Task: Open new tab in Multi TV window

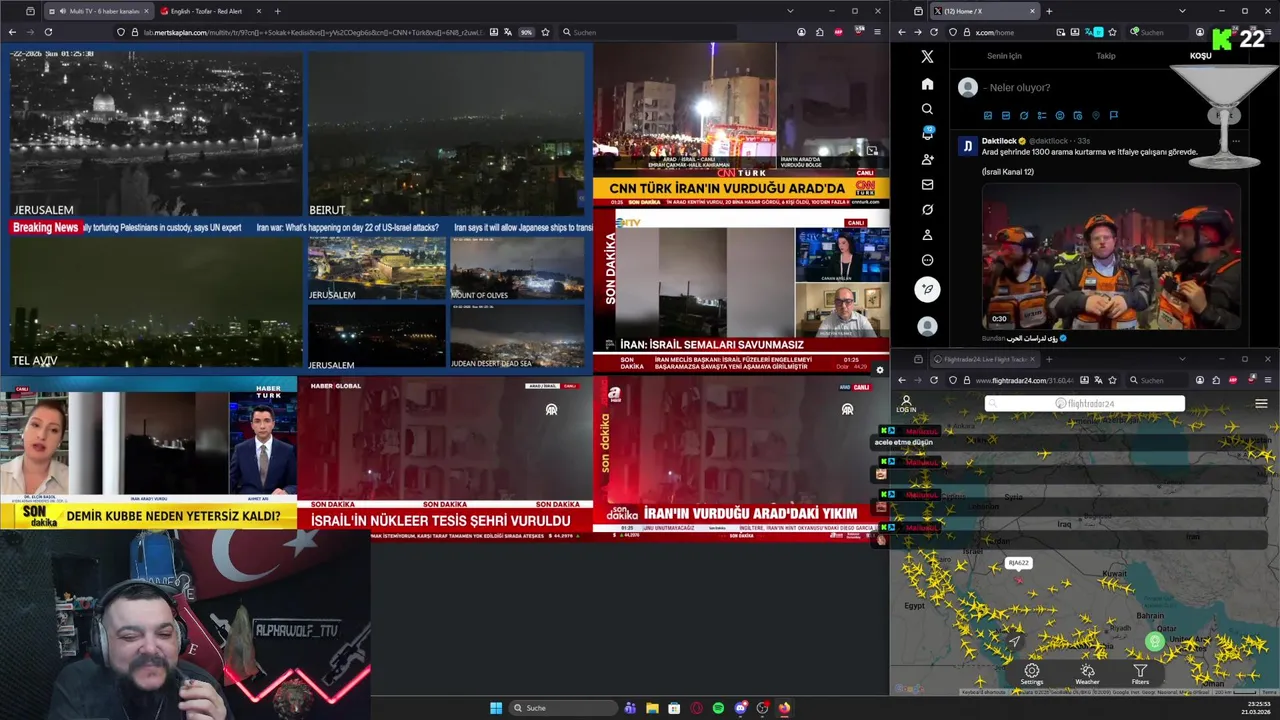Action: point(277,11)
